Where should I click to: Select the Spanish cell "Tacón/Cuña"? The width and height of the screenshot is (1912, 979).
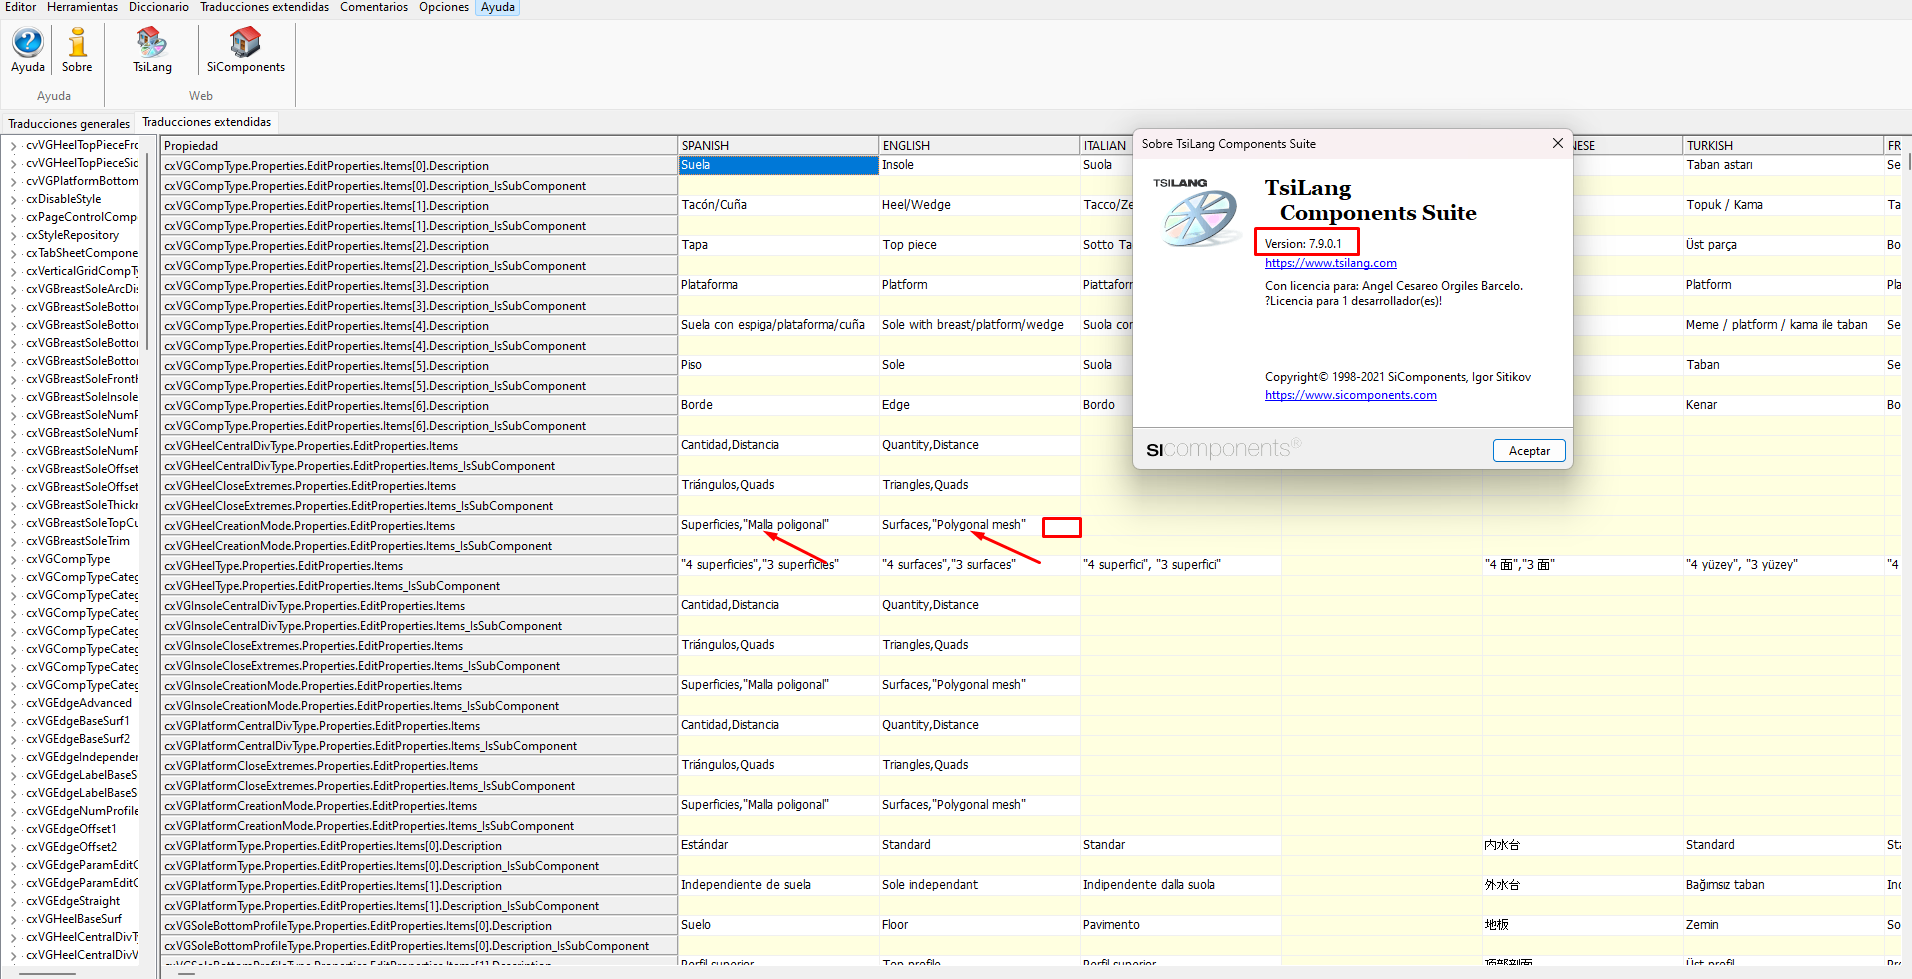tap(778, 205)
